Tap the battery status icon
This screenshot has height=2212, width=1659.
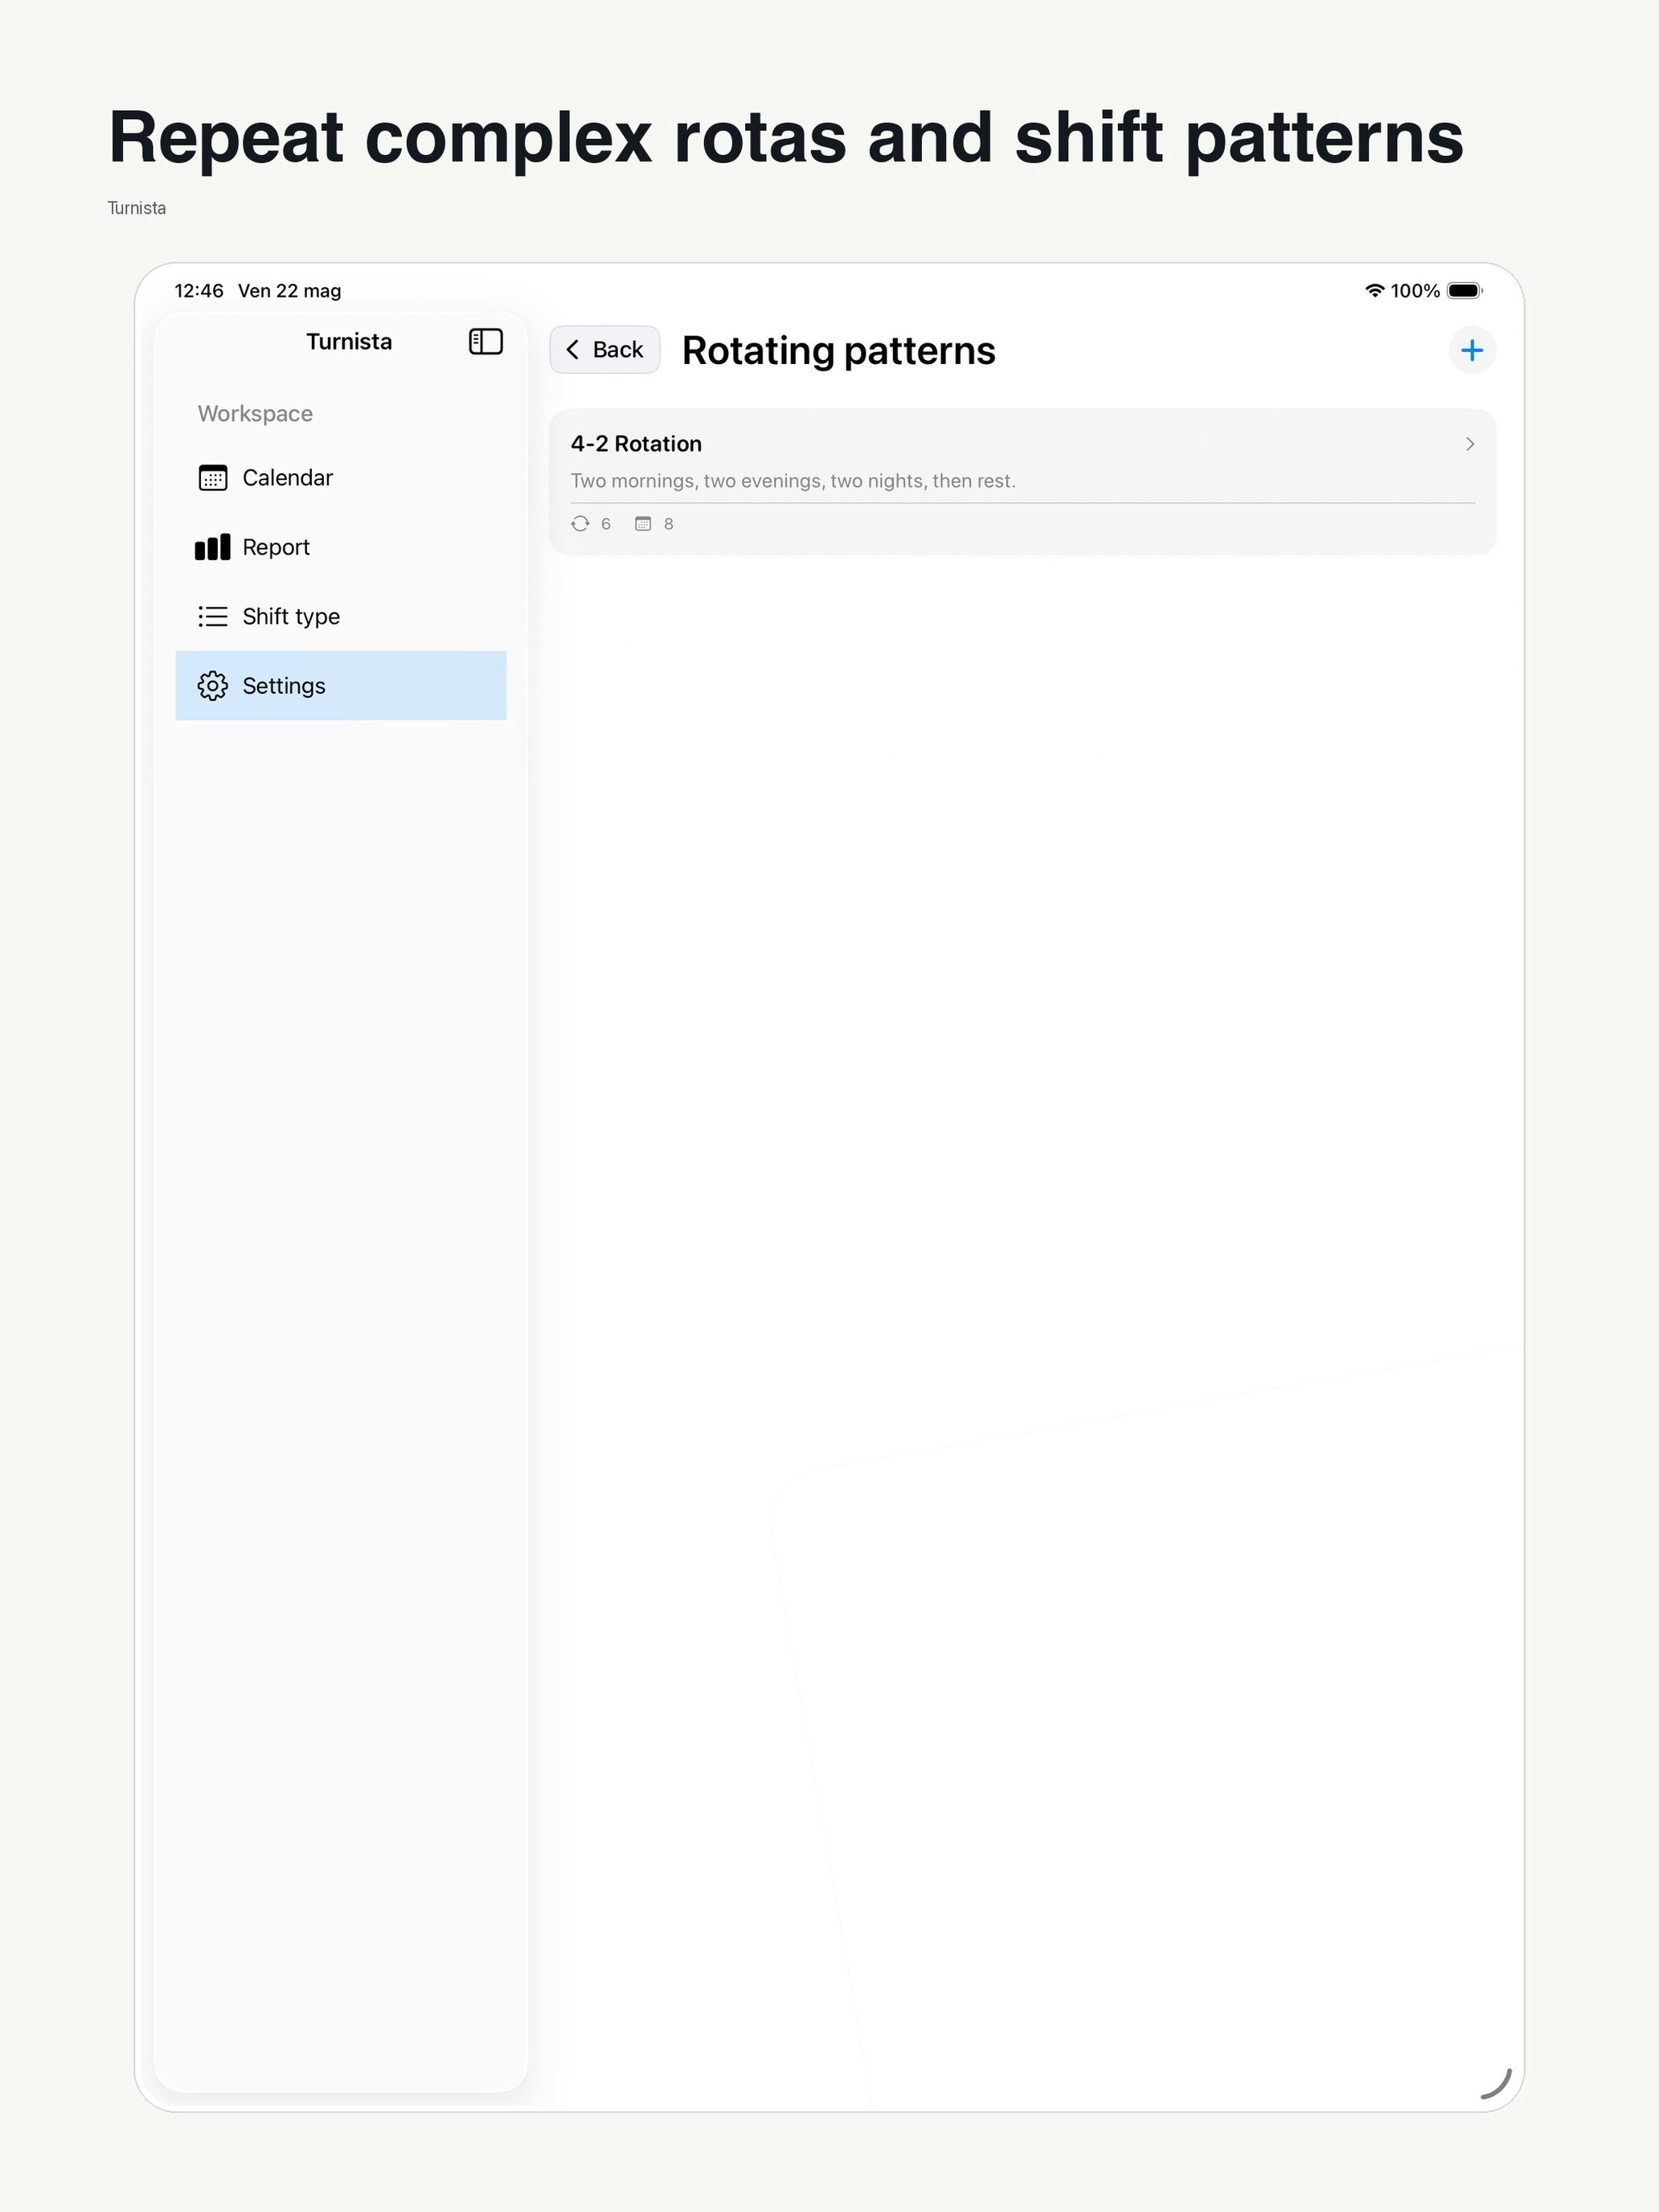[x=1465, y=291]
